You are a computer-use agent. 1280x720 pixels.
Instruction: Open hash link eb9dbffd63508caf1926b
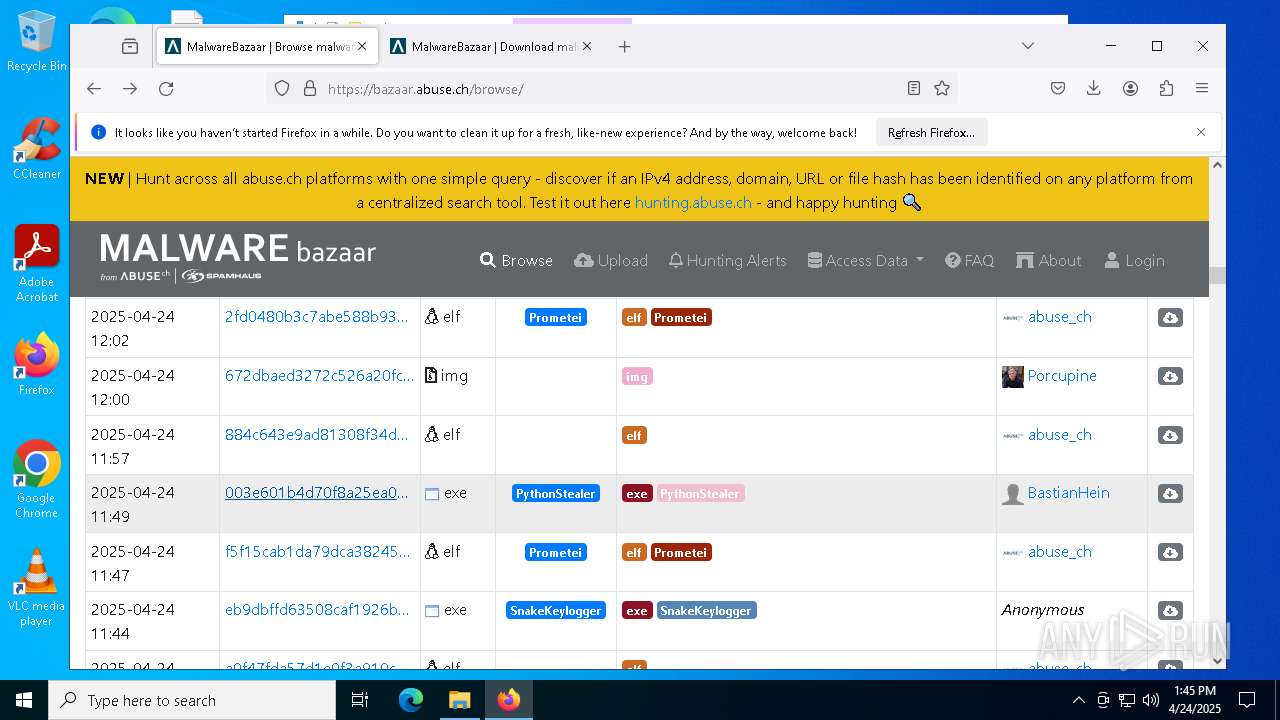click(x=316, y=609)
